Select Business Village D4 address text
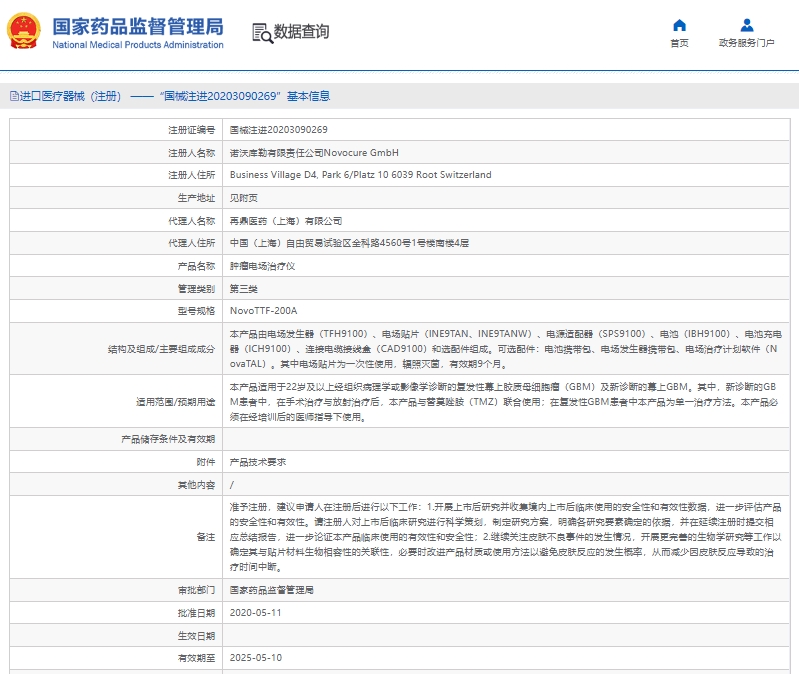The width and height of the screenshot is (799, 674). coord(361,175)
